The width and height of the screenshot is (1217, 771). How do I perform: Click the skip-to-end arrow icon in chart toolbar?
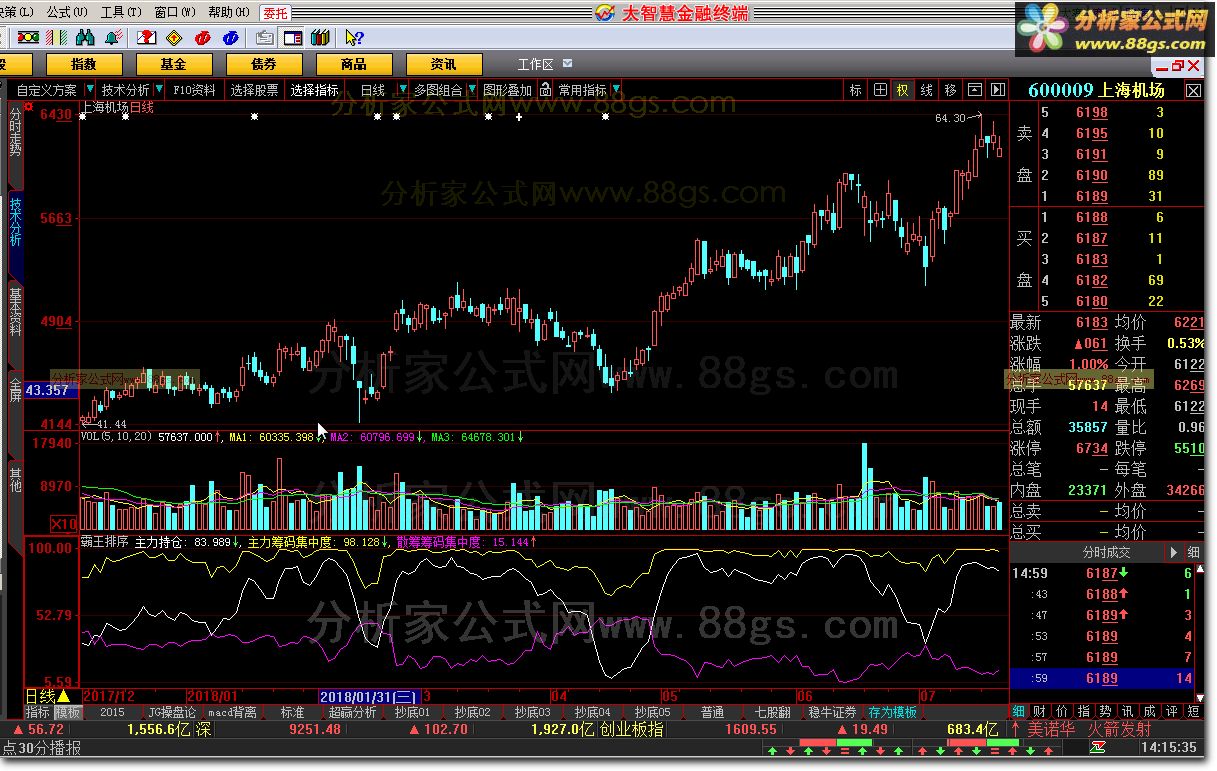point(998,90)
